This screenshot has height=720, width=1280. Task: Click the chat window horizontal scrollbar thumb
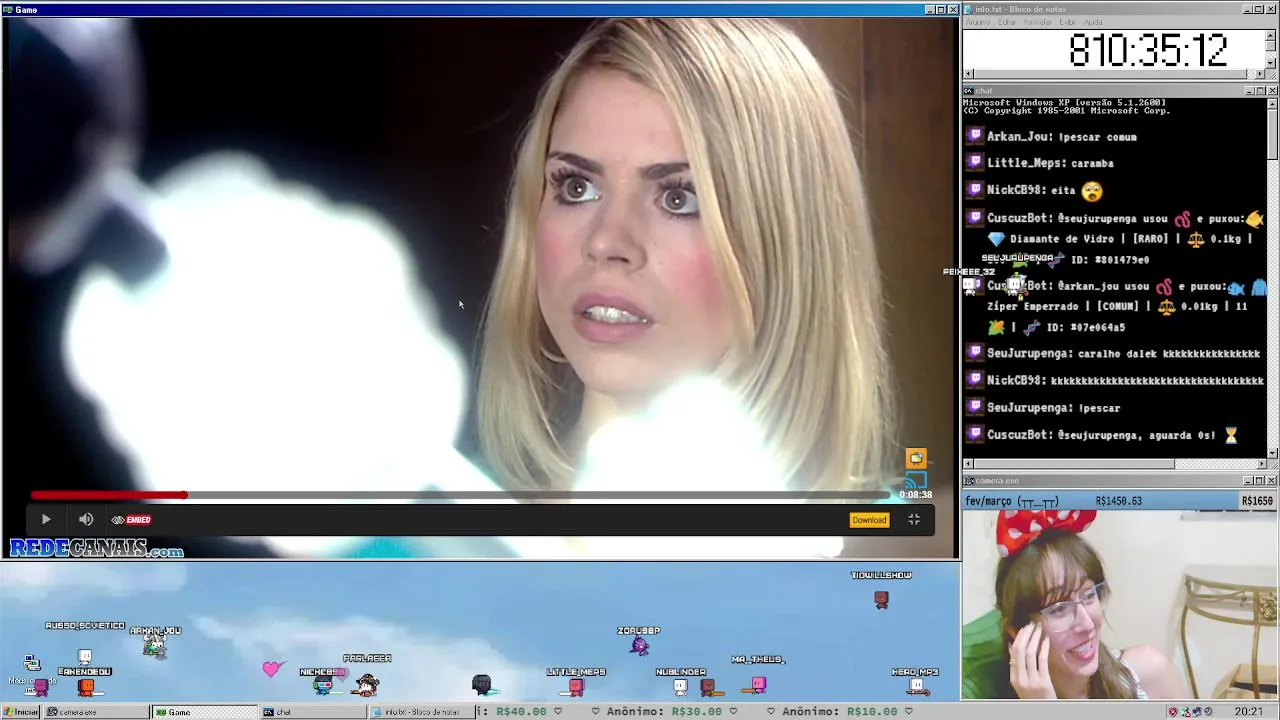click(x=1074, y=464)
